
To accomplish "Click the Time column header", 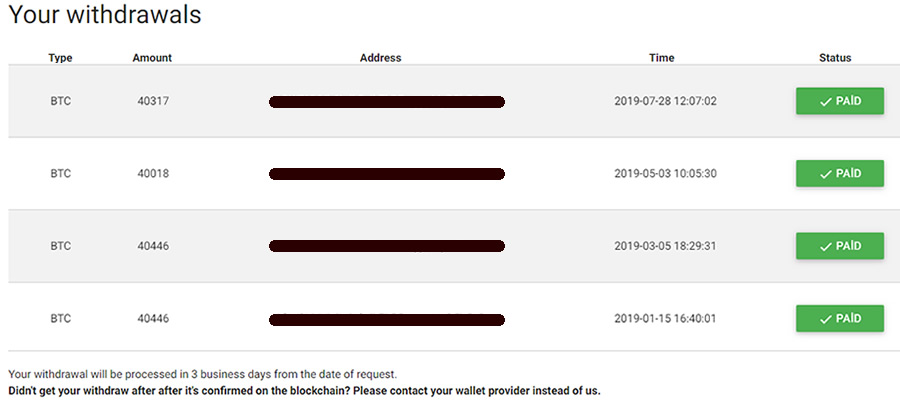I will point(662,58).
